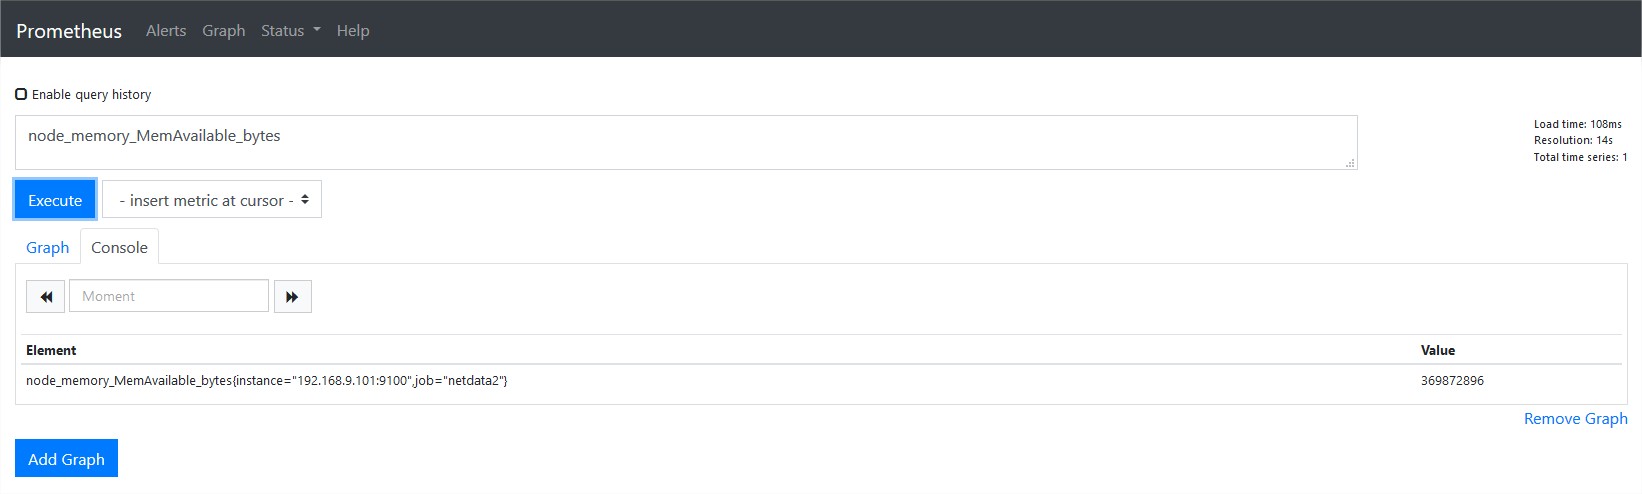Image resolution: width=1642 pixels, height=494 pixels.
Task: Enable the query history checkbox
Action: (21, 94)
